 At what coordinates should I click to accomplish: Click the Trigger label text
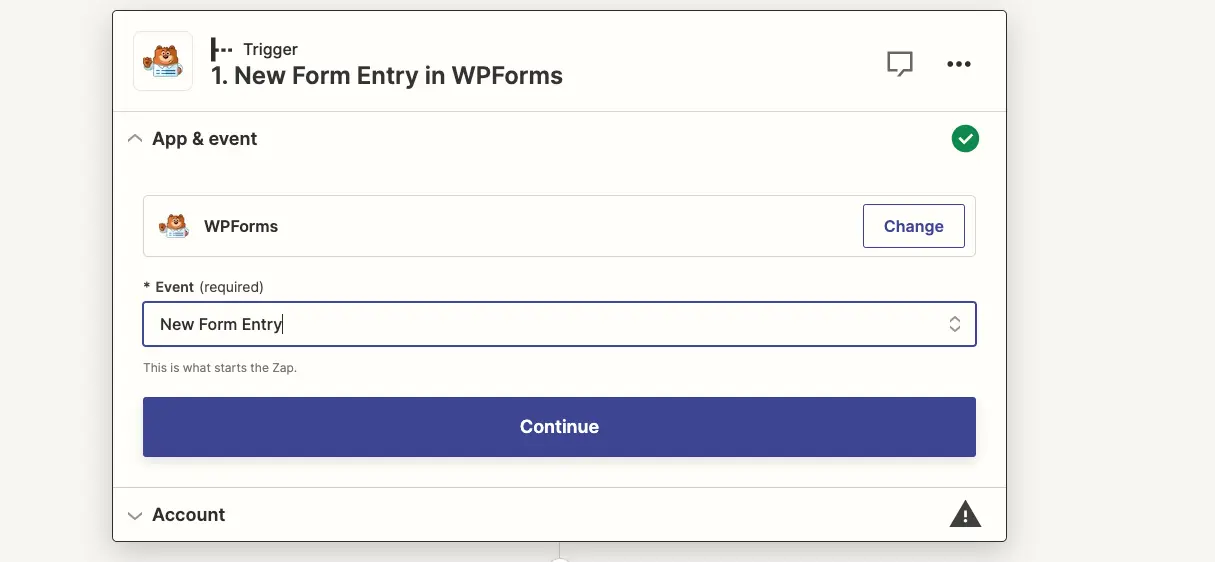[271, 49]
